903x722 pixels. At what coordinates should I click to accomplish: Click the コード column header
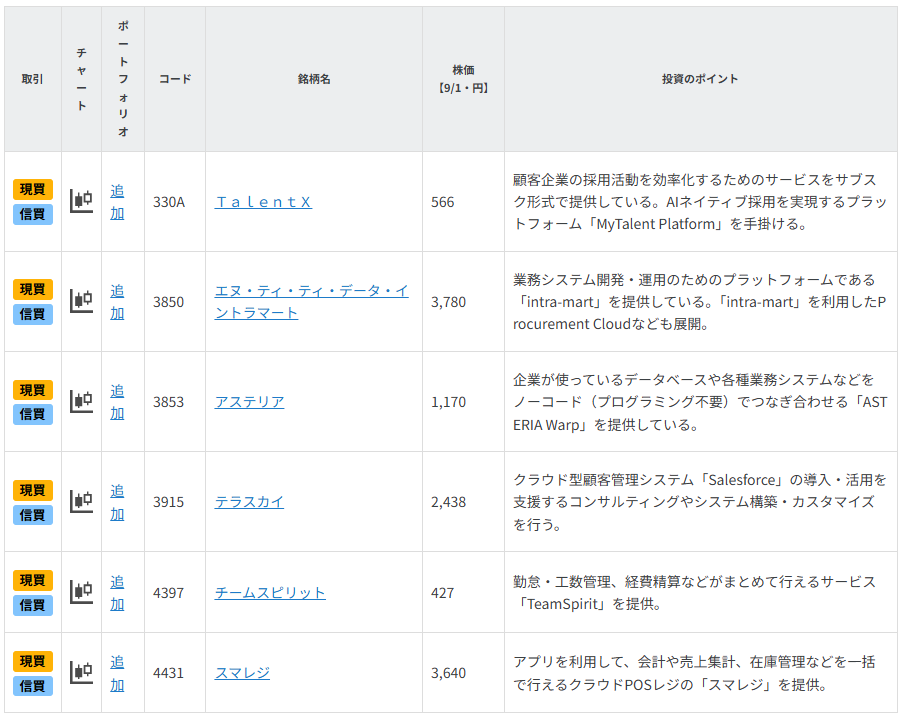(175, 79)
